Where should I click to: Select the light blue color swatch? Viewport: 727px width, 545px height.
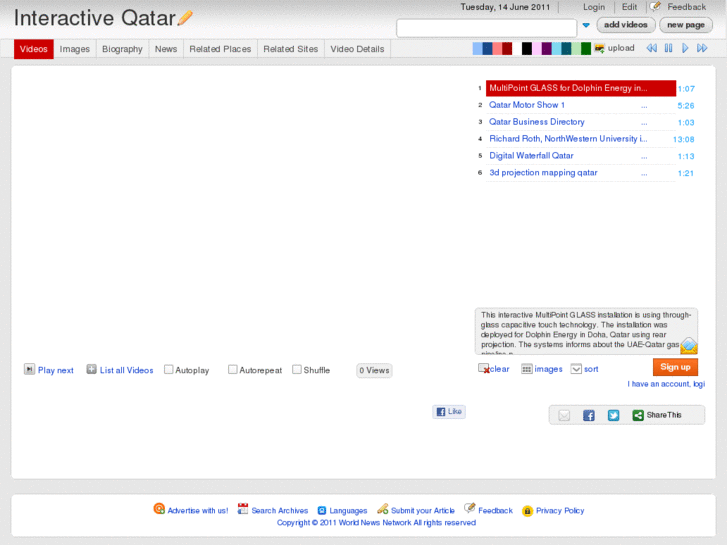tap(477, 48)
